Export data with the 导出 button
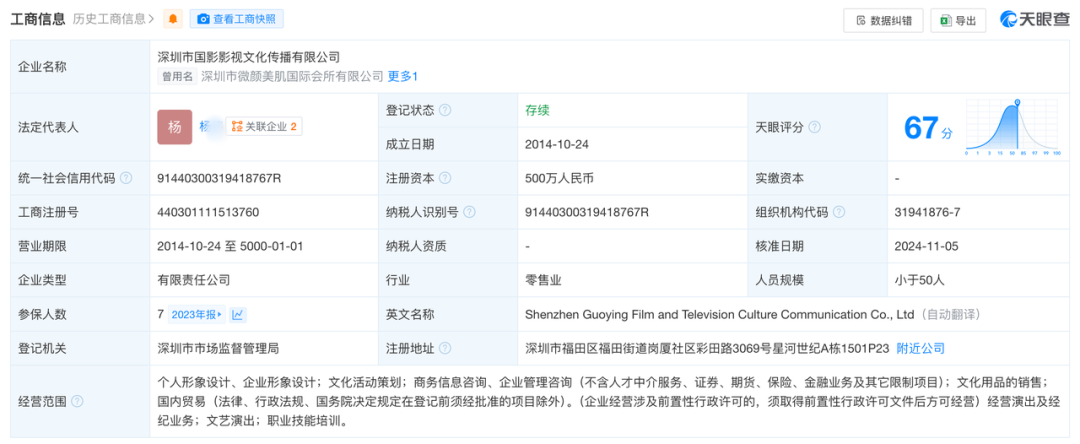Image resolution: width=1080 pixels, height=444 pixels. click(957, 20)
